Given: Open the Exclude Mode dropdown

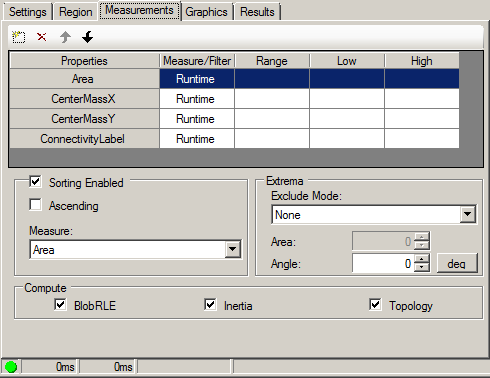Looking at the screenshot, I should click(468, 214).
